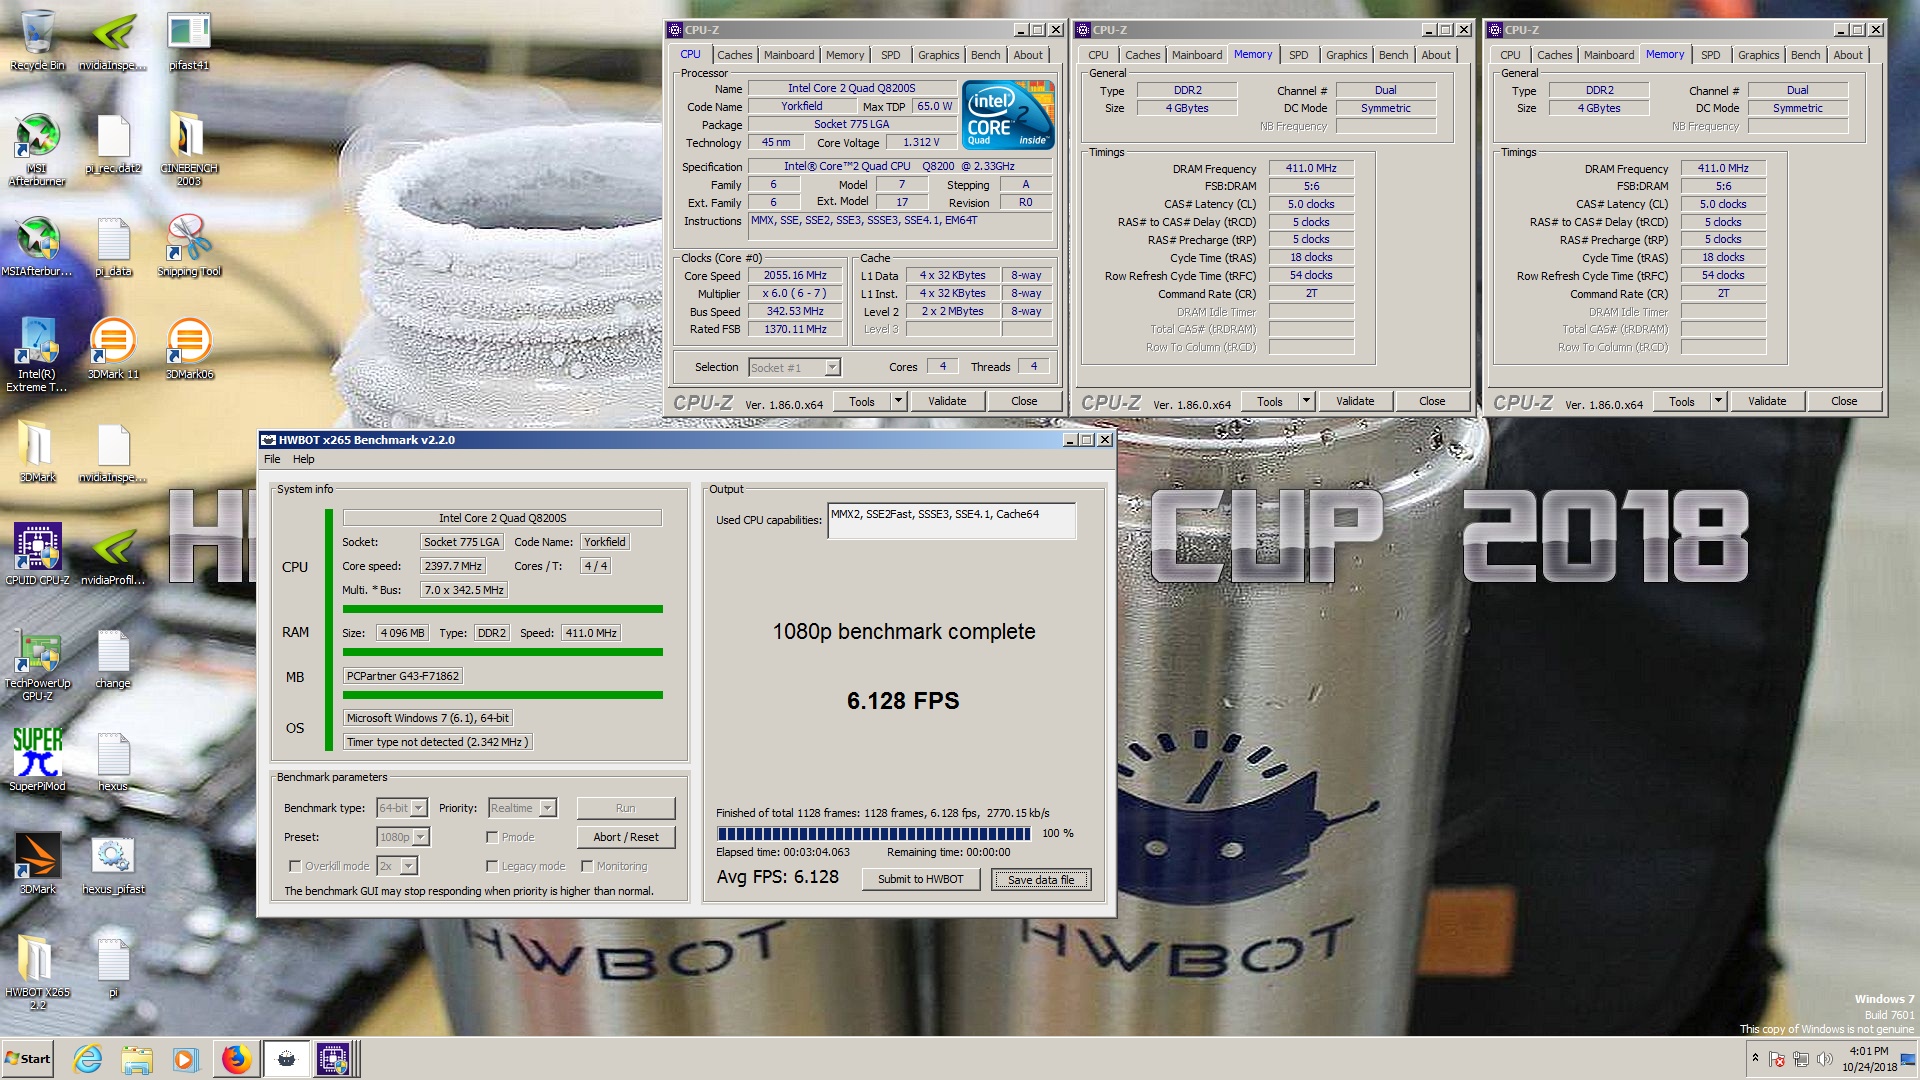
Task: Open the change file on desktop
Action: coord(113,658)
